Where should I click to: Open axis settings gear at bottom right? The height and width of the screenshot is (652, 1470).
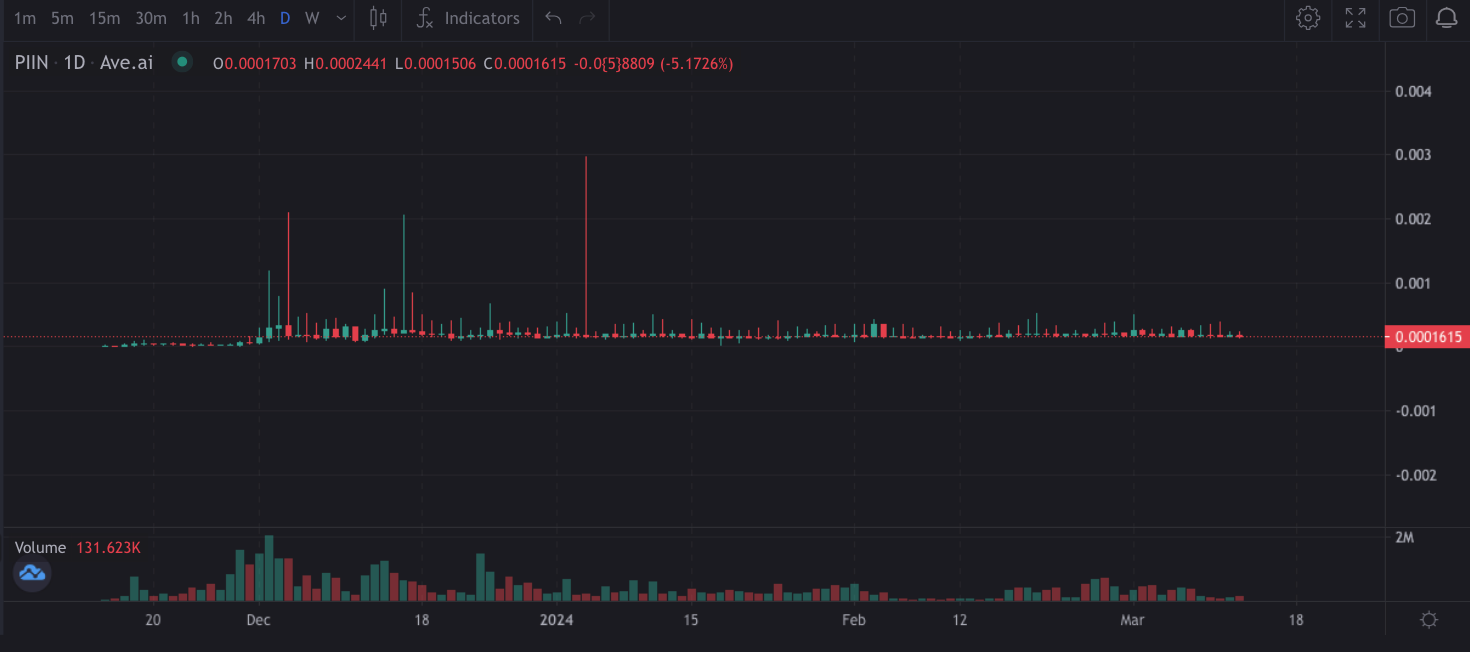(1429, 620)
